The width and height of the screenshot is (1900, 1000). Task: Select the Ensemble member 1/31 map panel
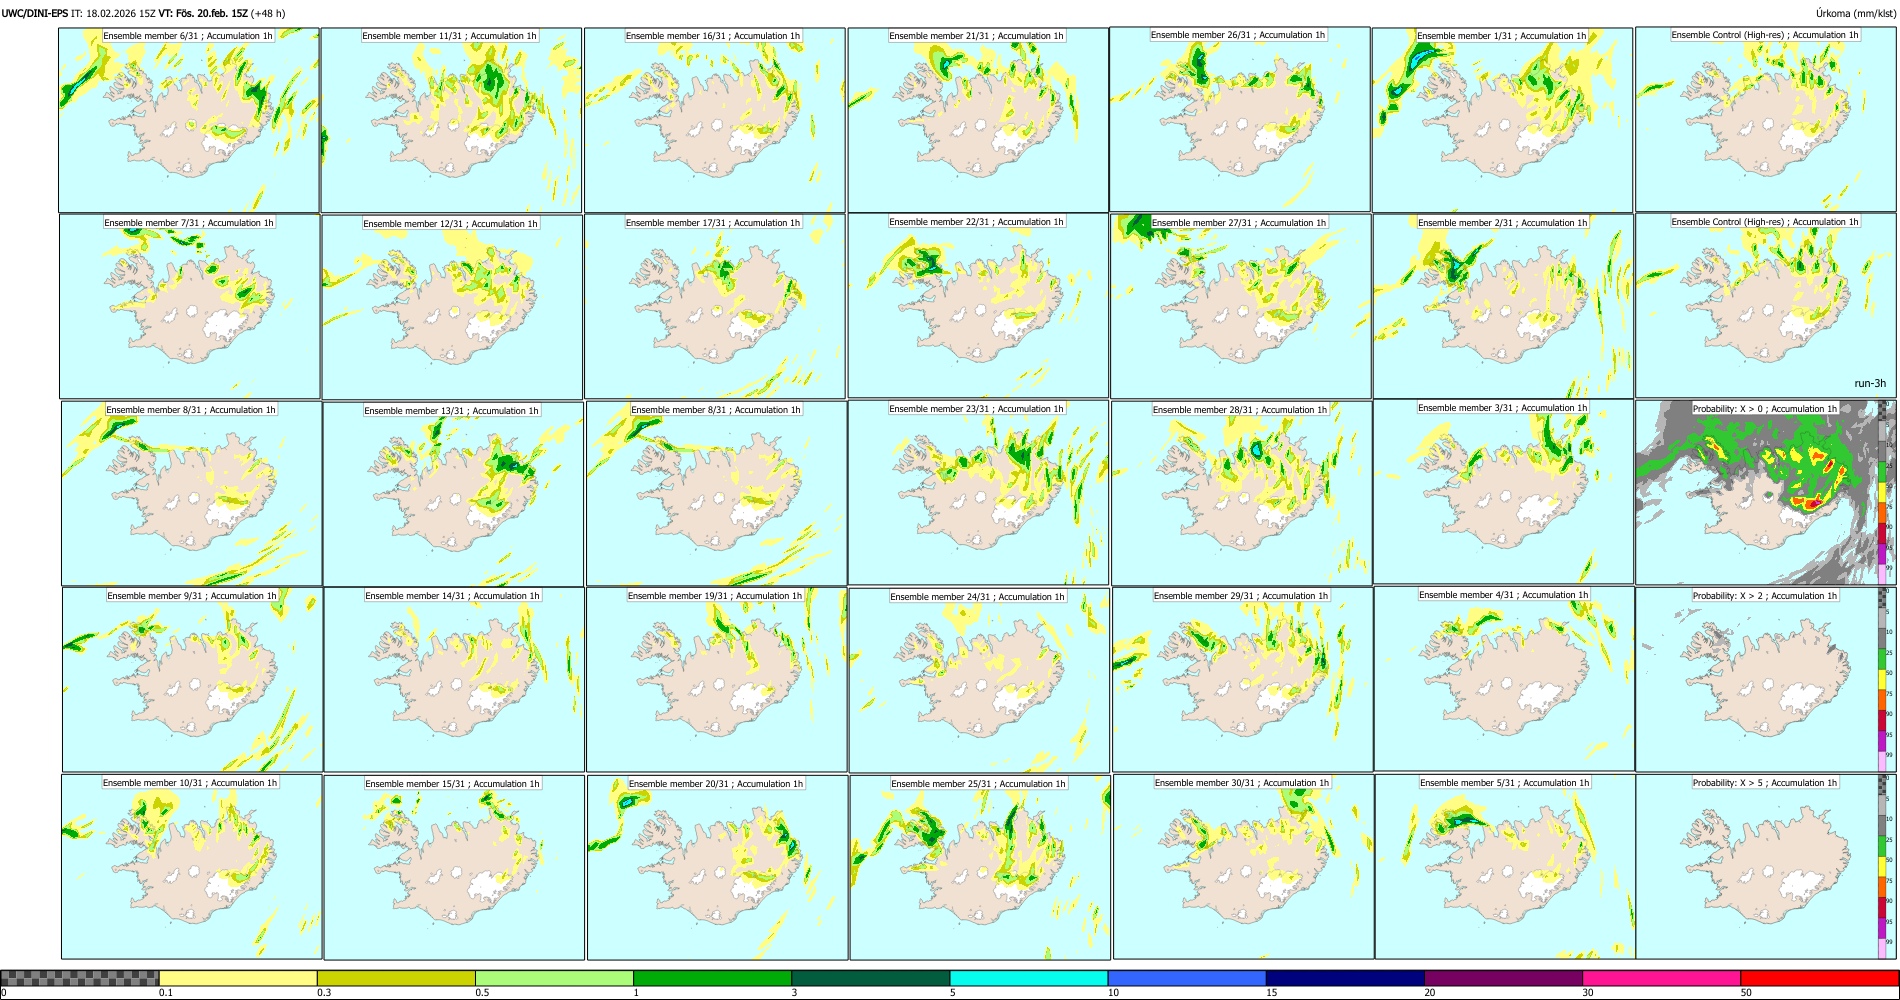pyautogui.click(x=1502, y=120)
